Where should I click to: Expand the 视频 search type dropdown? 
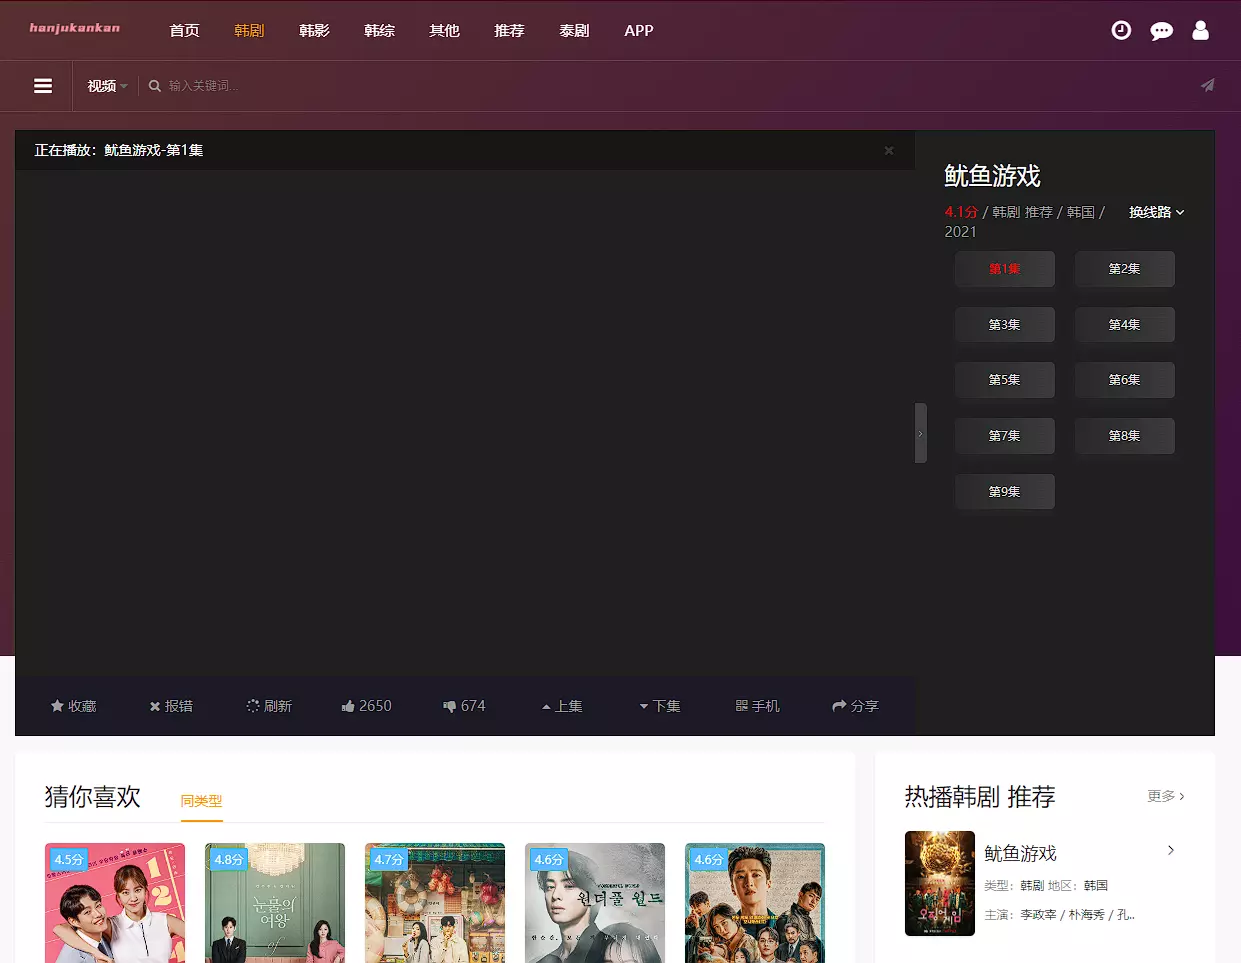click(107, 86)
